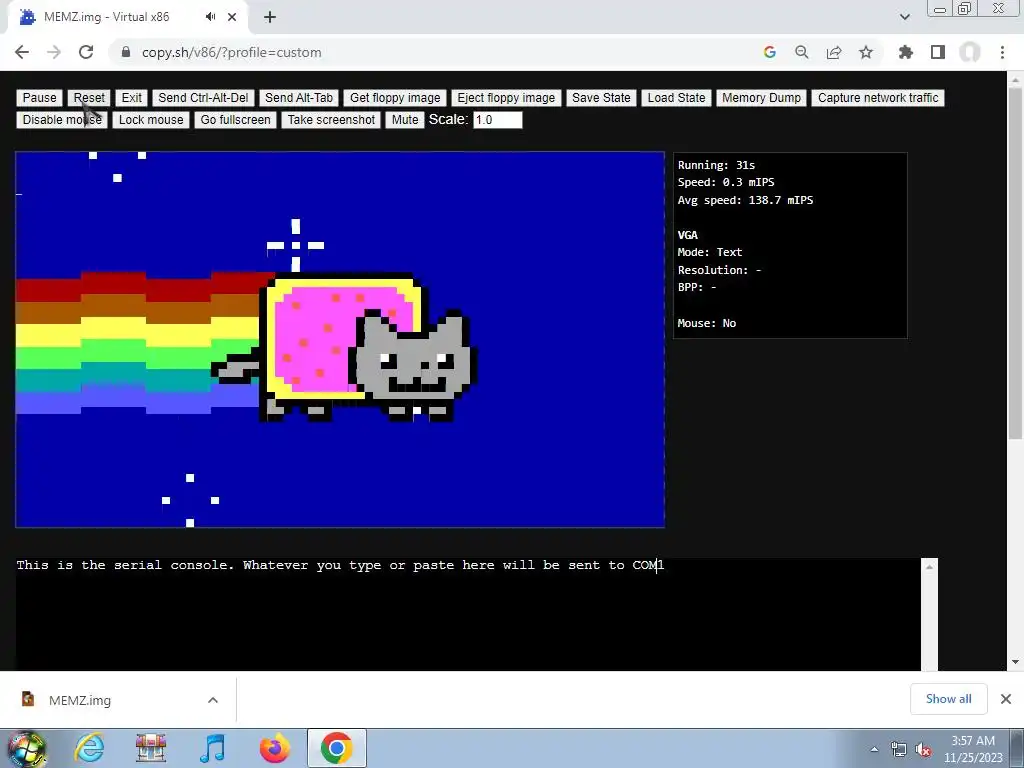Click the Scale input field
1024x768 pixels.
click(x=498, y=120)
